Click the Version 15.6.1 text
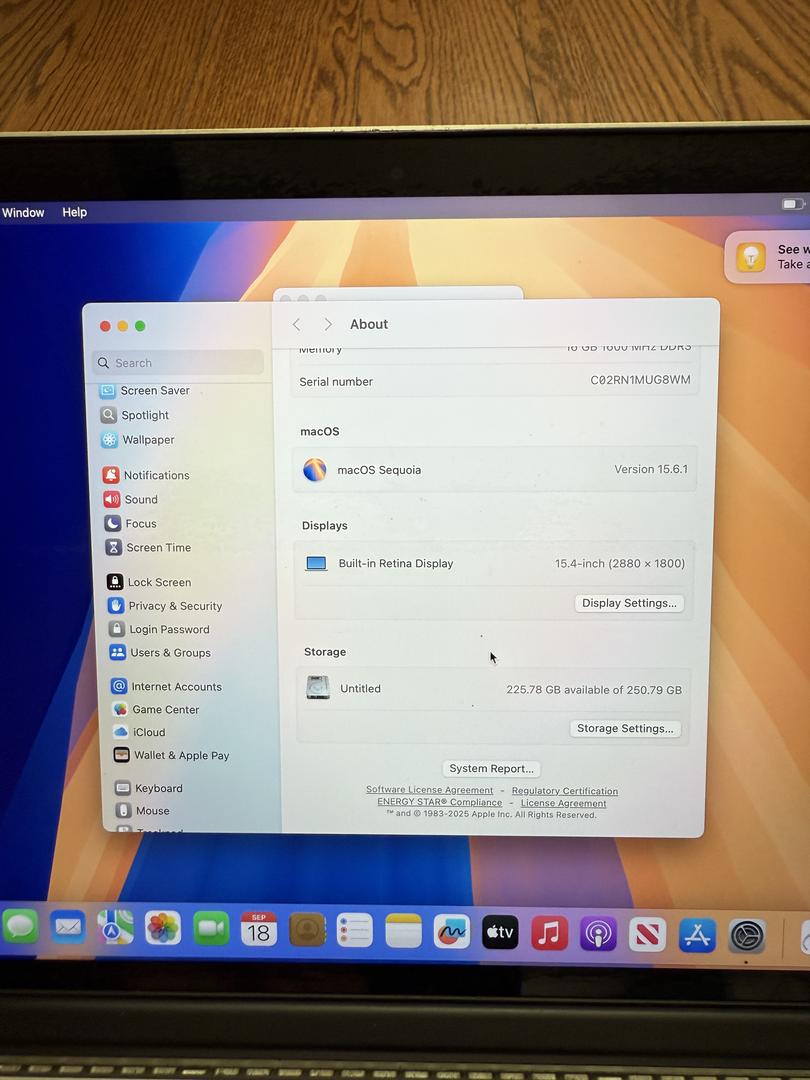This screenshot has height=1080, width=810. 651,469
